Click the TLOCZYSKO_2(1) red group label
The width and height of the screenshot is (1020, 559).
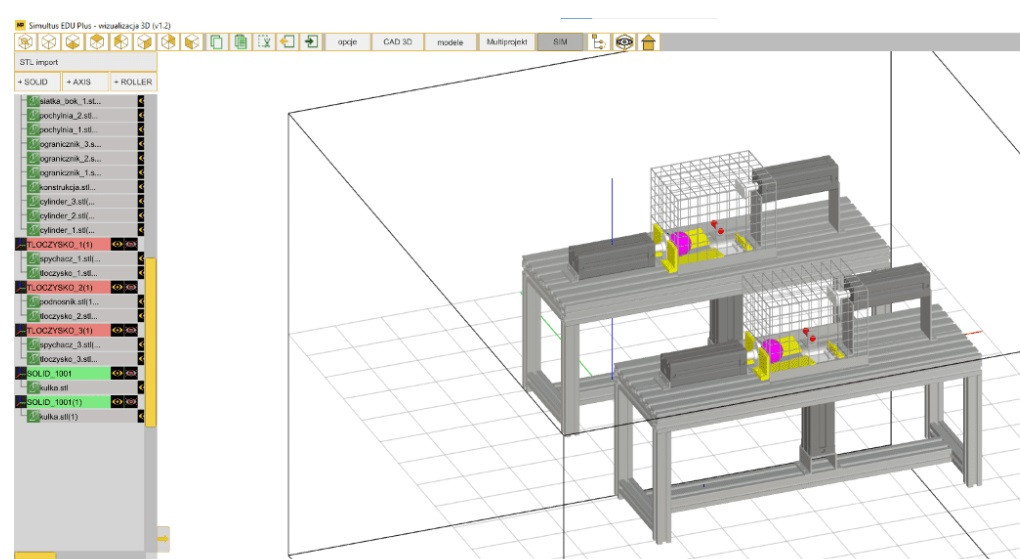(68, 288)
